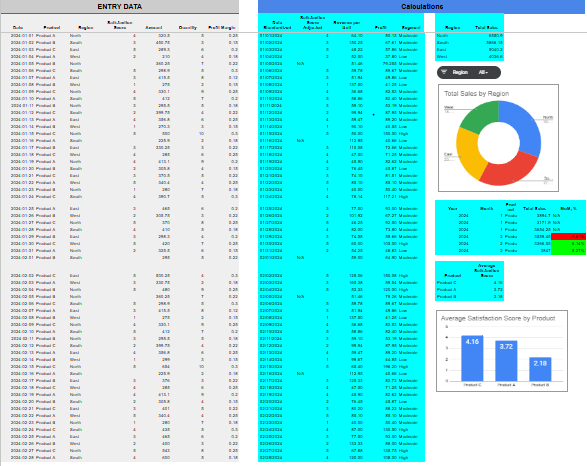
Task: Click the Total Sales by Region chart title
Action: click(x=476, y=94)
